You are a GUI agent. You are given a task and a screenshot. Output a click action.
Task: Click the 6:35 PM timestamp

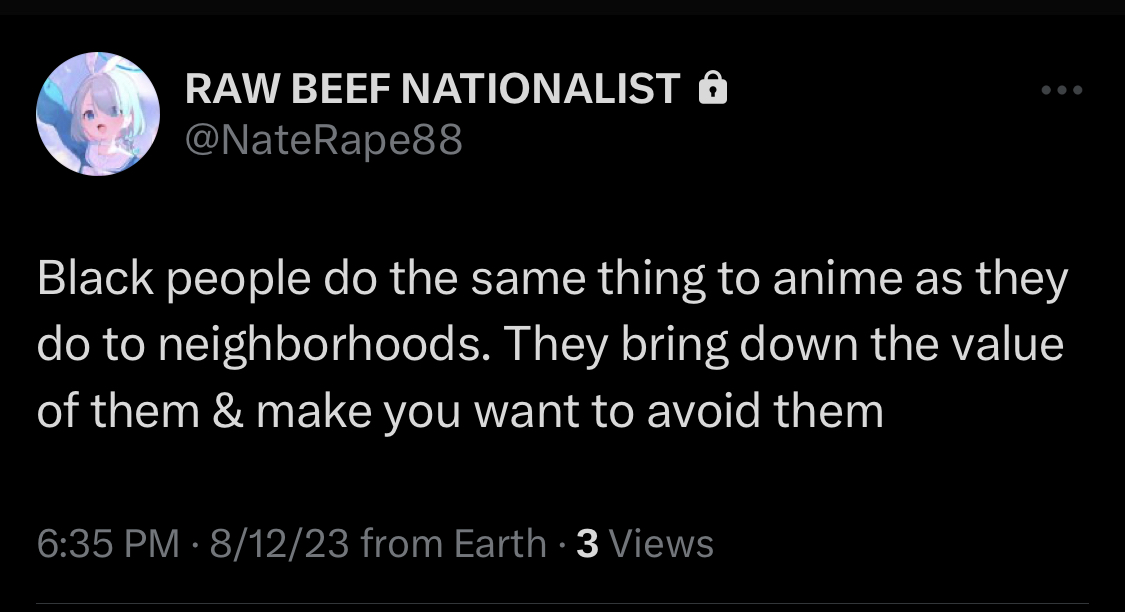(x=108, y=544)
